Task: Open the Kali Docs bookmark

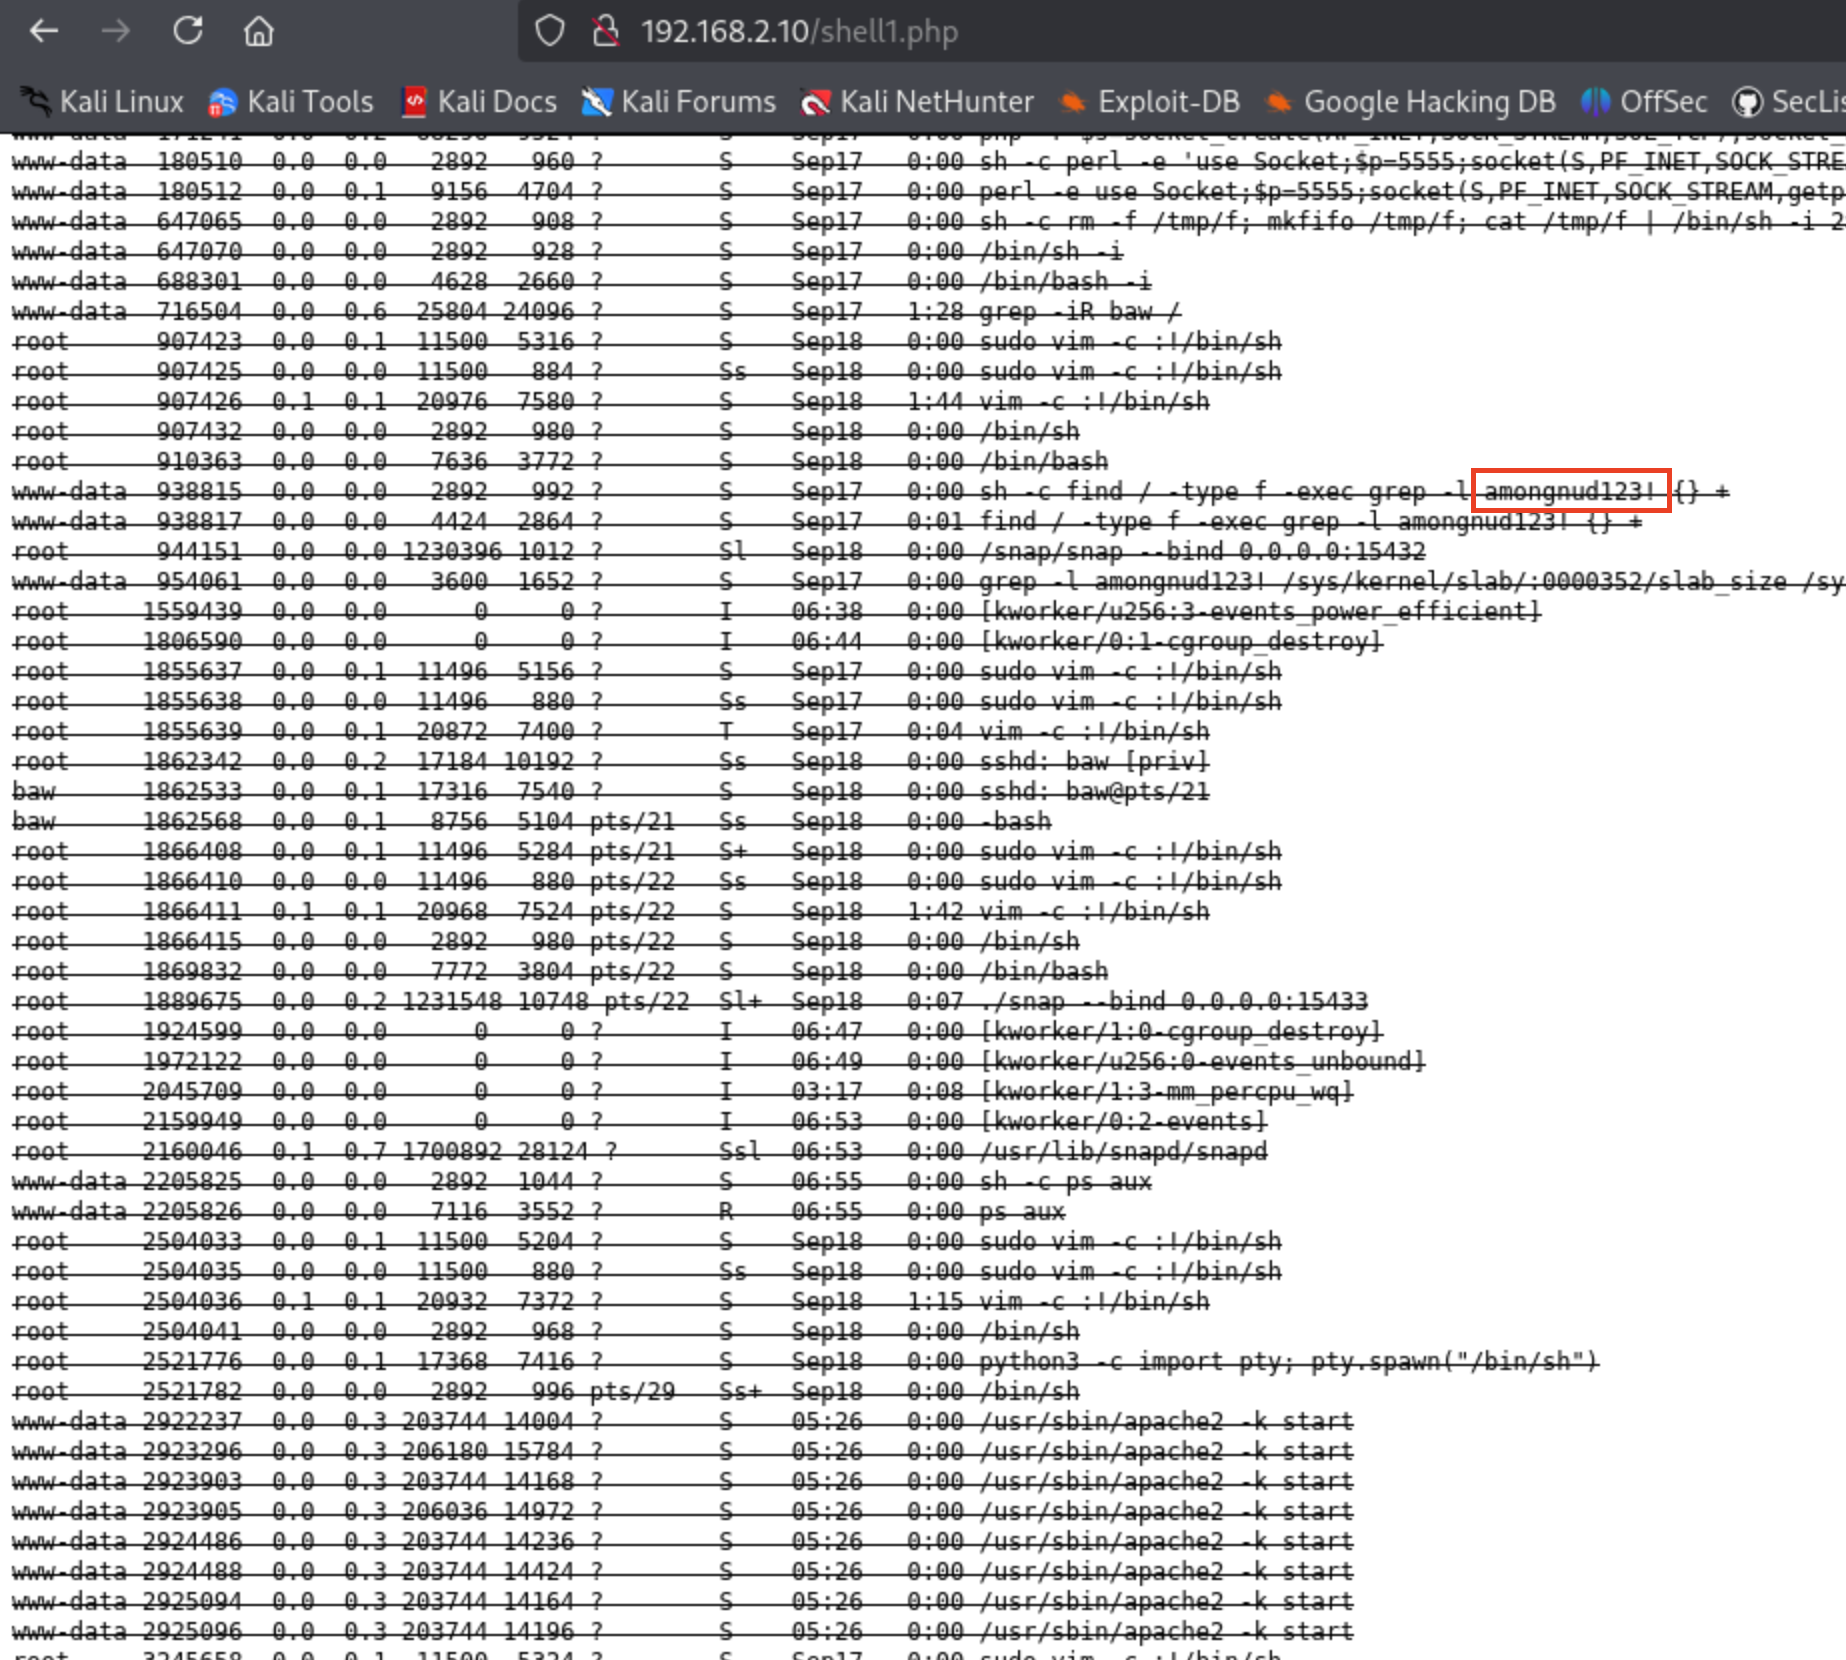Action: pyautogui.click(x=479, y=102)
